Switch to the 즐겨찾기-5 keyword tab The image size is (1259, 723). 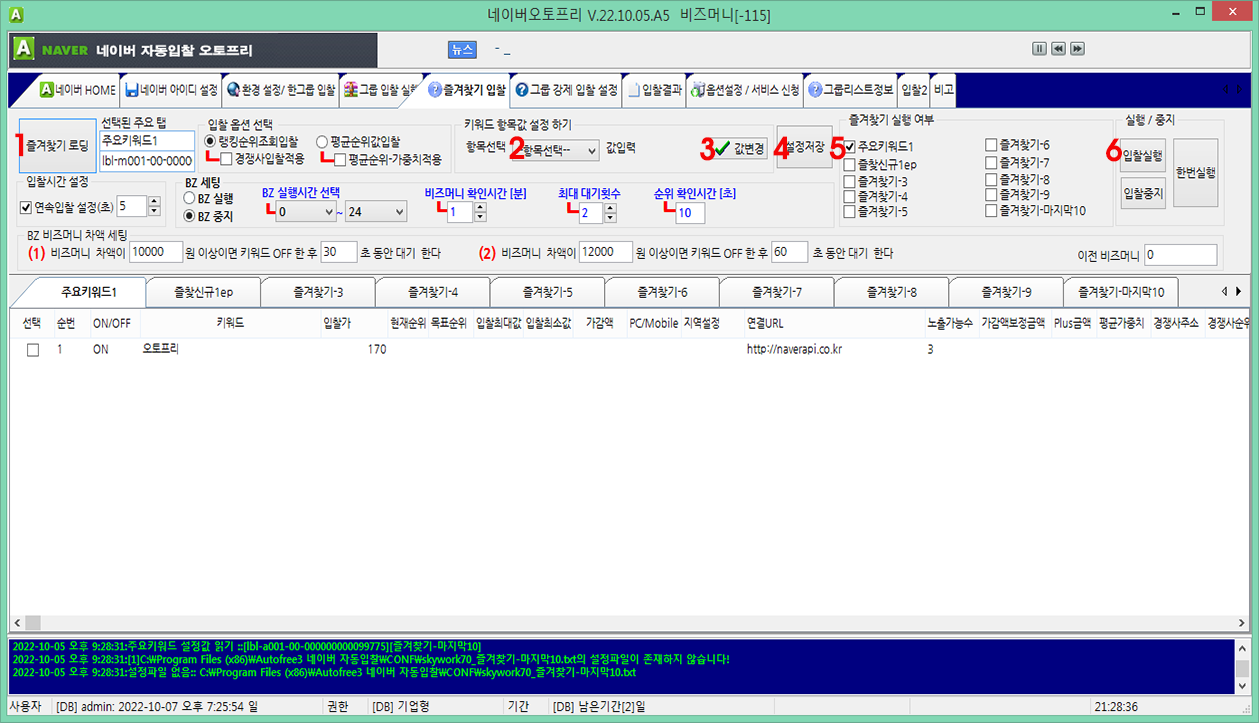[545, 291]
